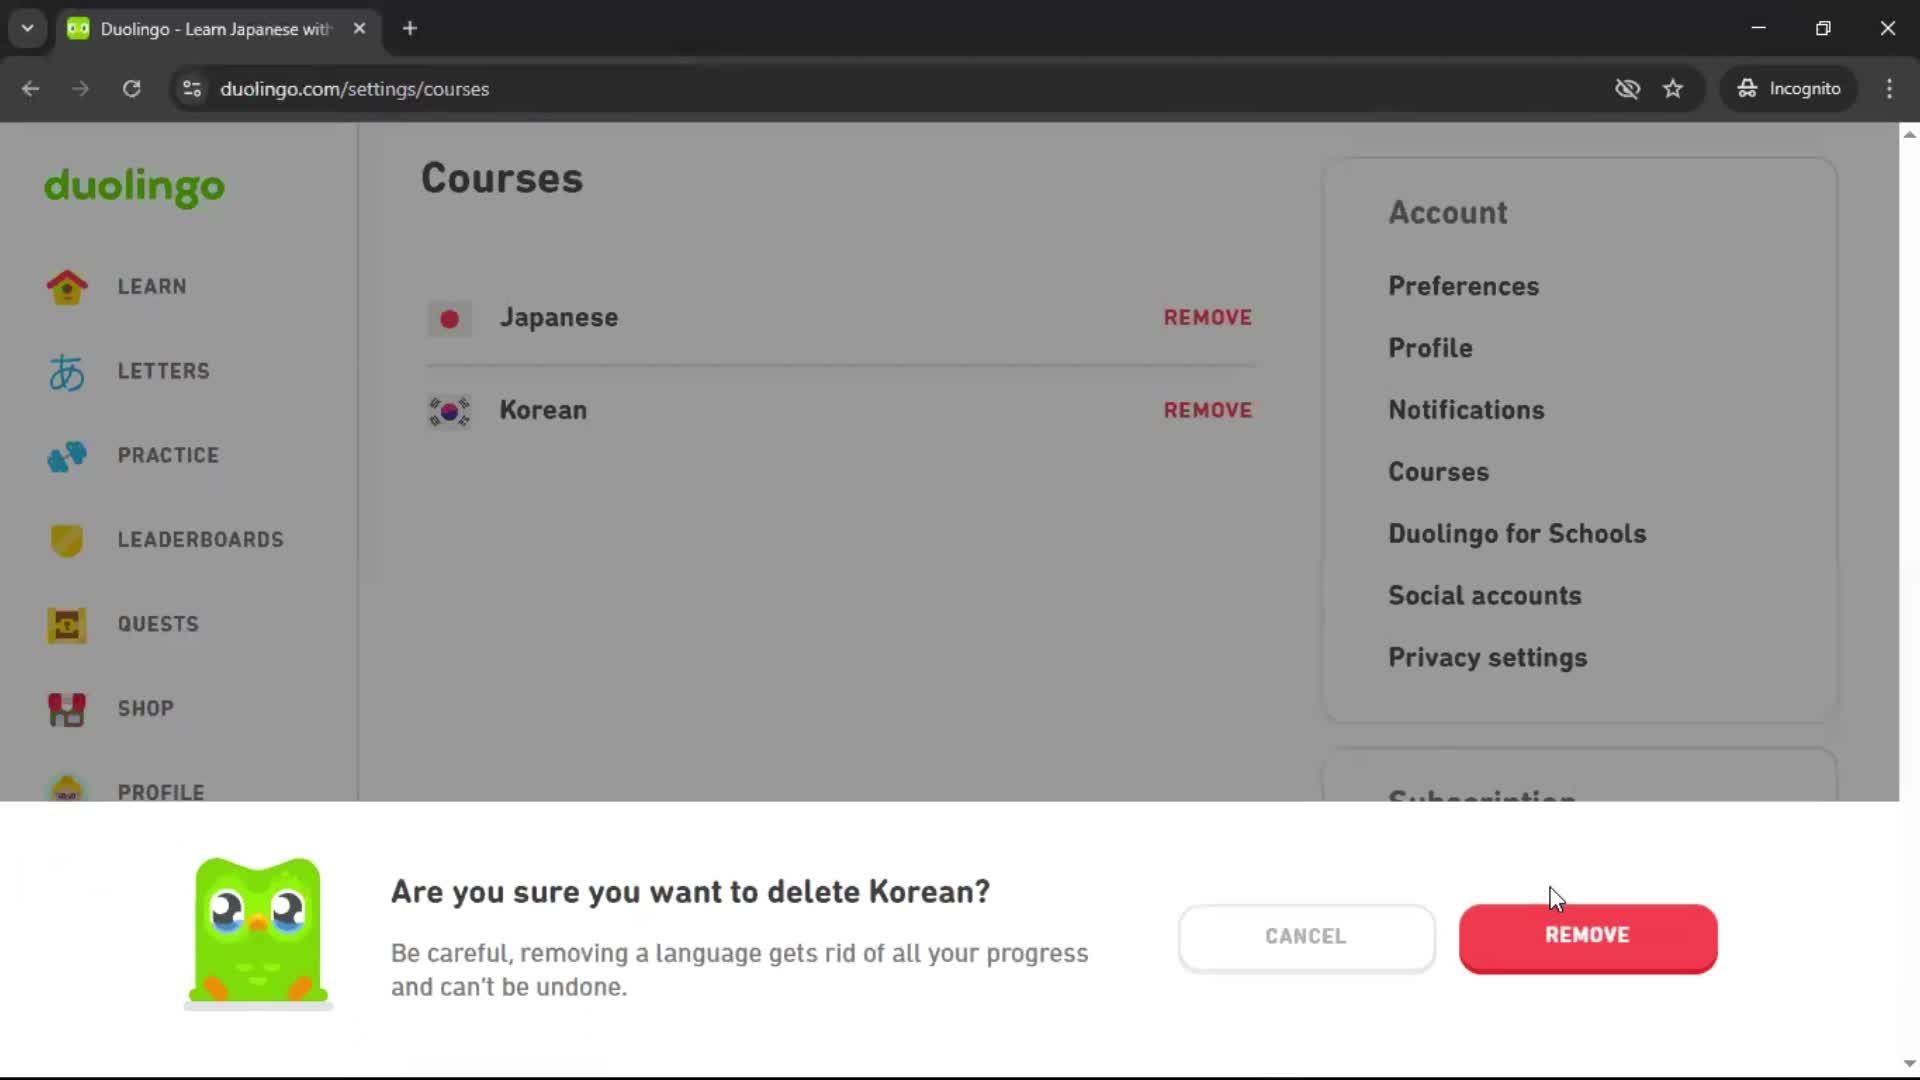
Task: Open the Leaderboards shield icon
Action: click(x=67, y=540)
